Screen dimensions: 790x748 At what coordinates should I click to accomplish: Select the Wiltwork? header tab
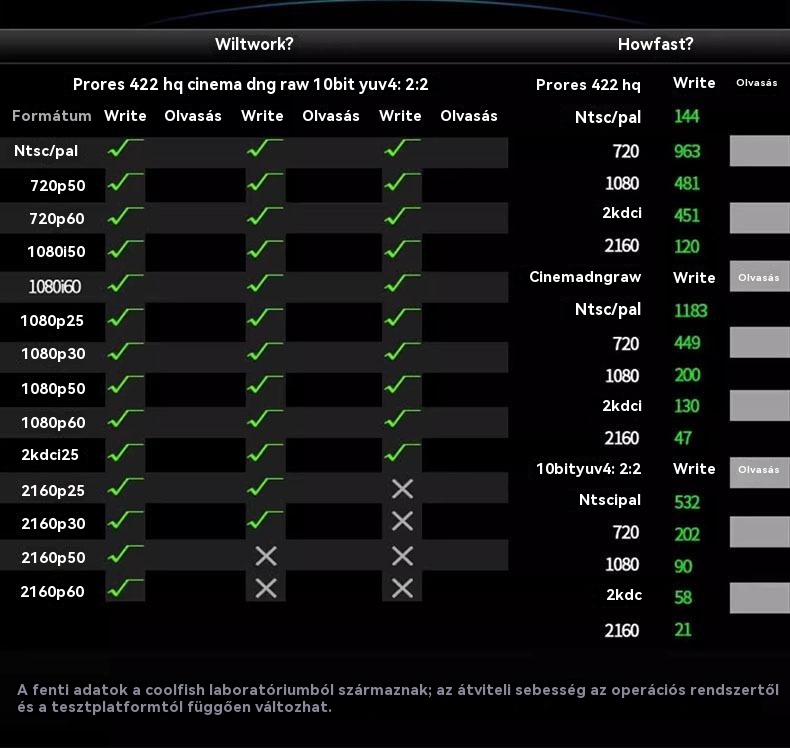(254, 45)
